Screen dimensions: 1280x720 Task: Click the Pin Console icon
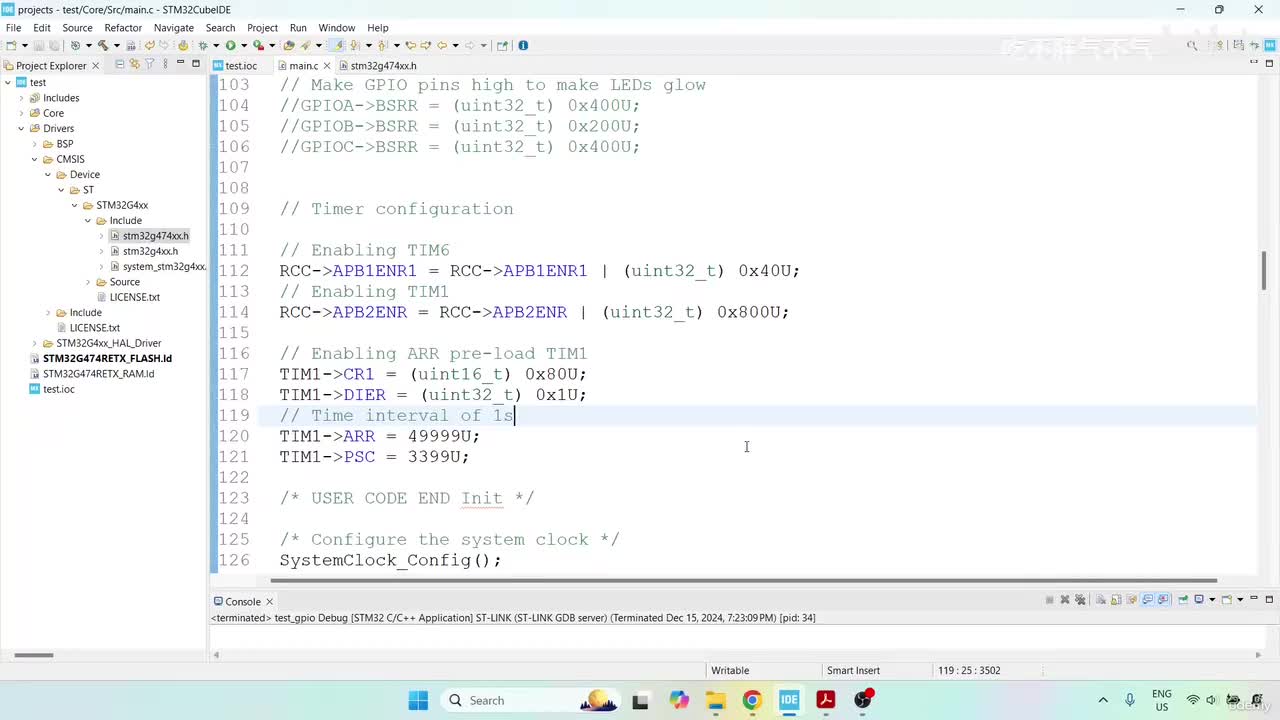tap(1183, 600)
